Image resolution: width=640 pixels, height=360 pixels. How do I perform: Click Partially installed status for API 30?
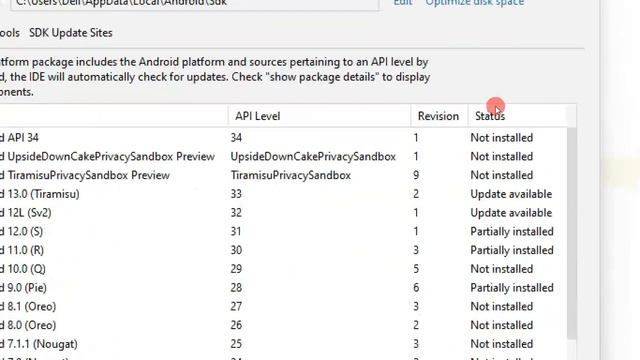pos(512,251)
